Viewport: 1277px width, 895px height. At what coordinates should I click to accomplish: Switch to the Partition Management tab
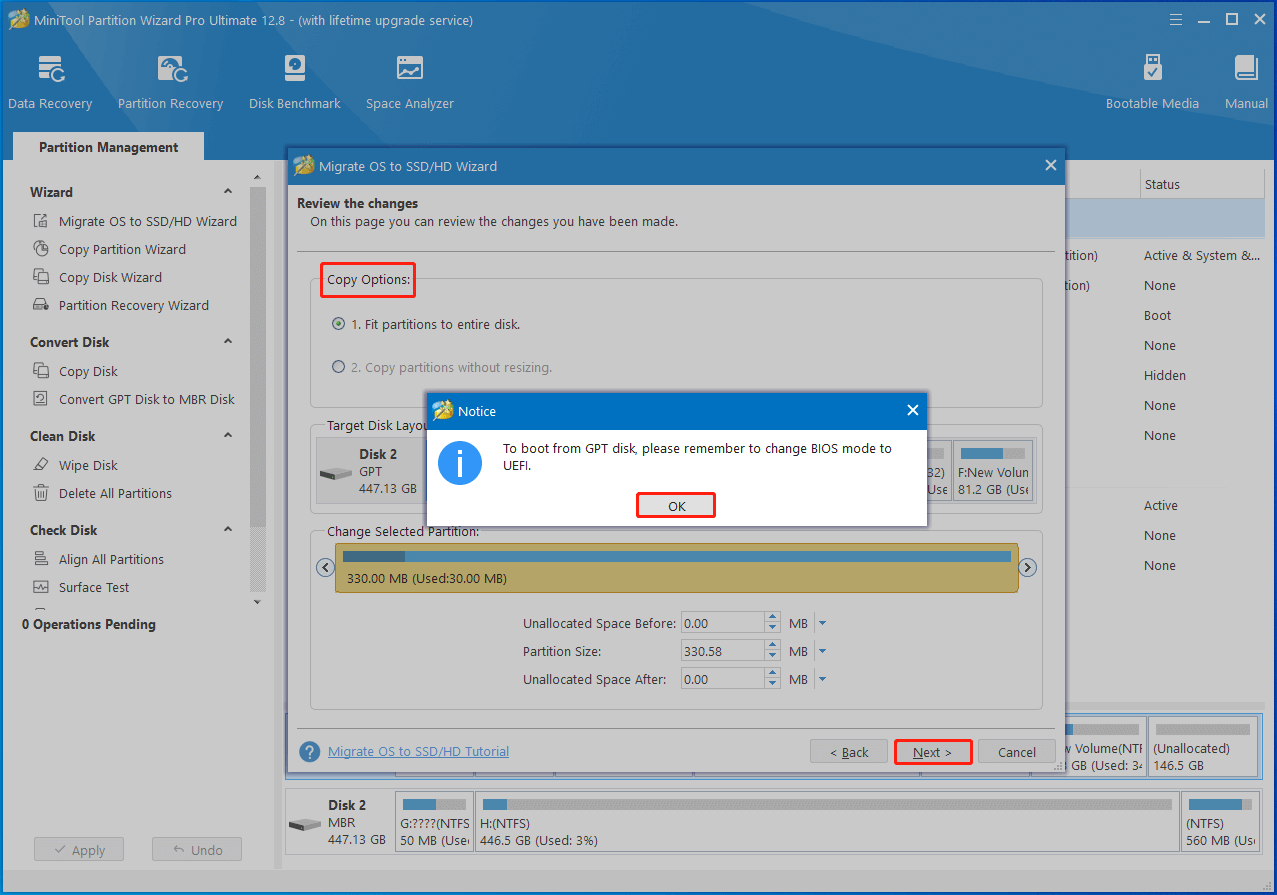pos(107,147)
